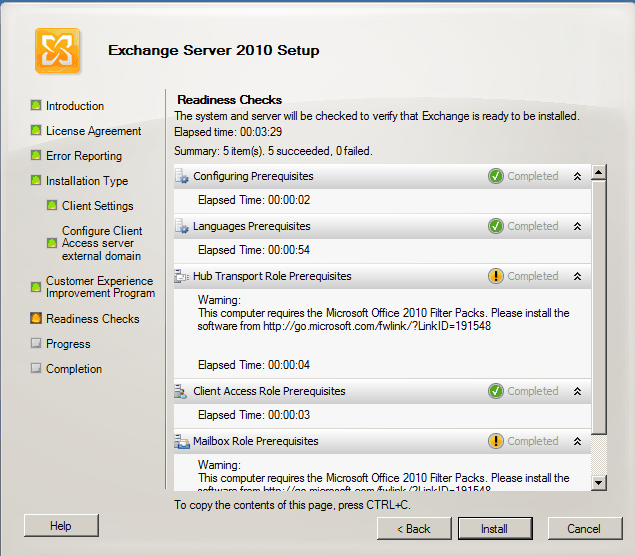635x556 pixels.
Task: Click the Warning label under Mailbox Role Prerequisites
Action: point(219,465)
